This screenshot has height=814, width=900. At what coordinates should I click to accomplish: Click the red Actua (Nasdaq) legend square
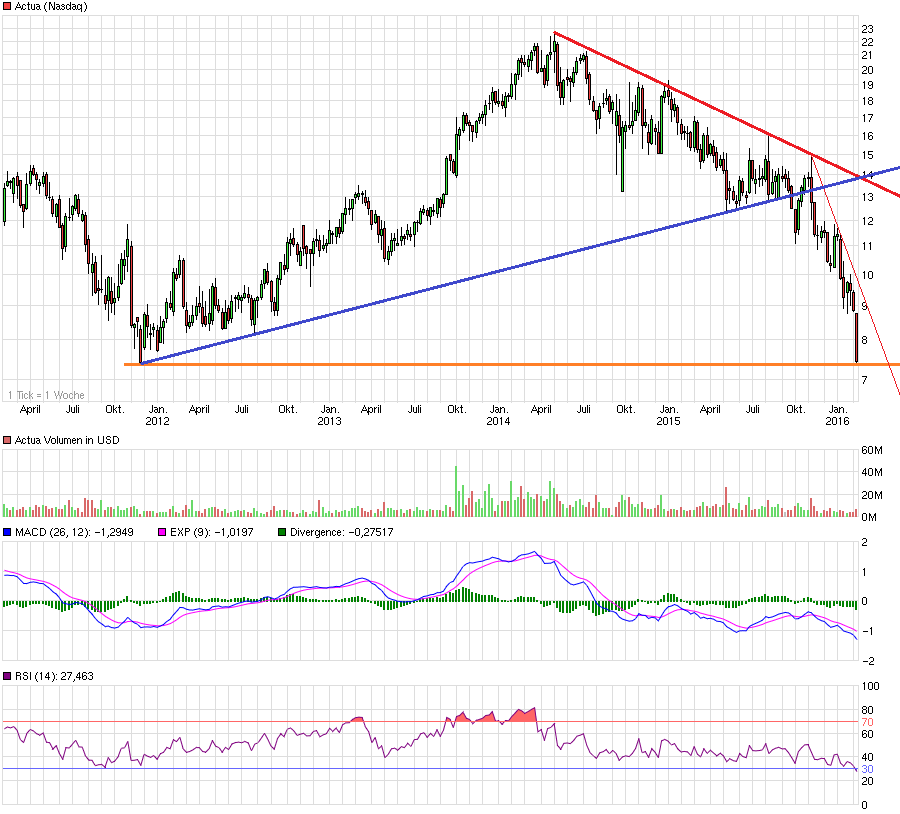7,6
